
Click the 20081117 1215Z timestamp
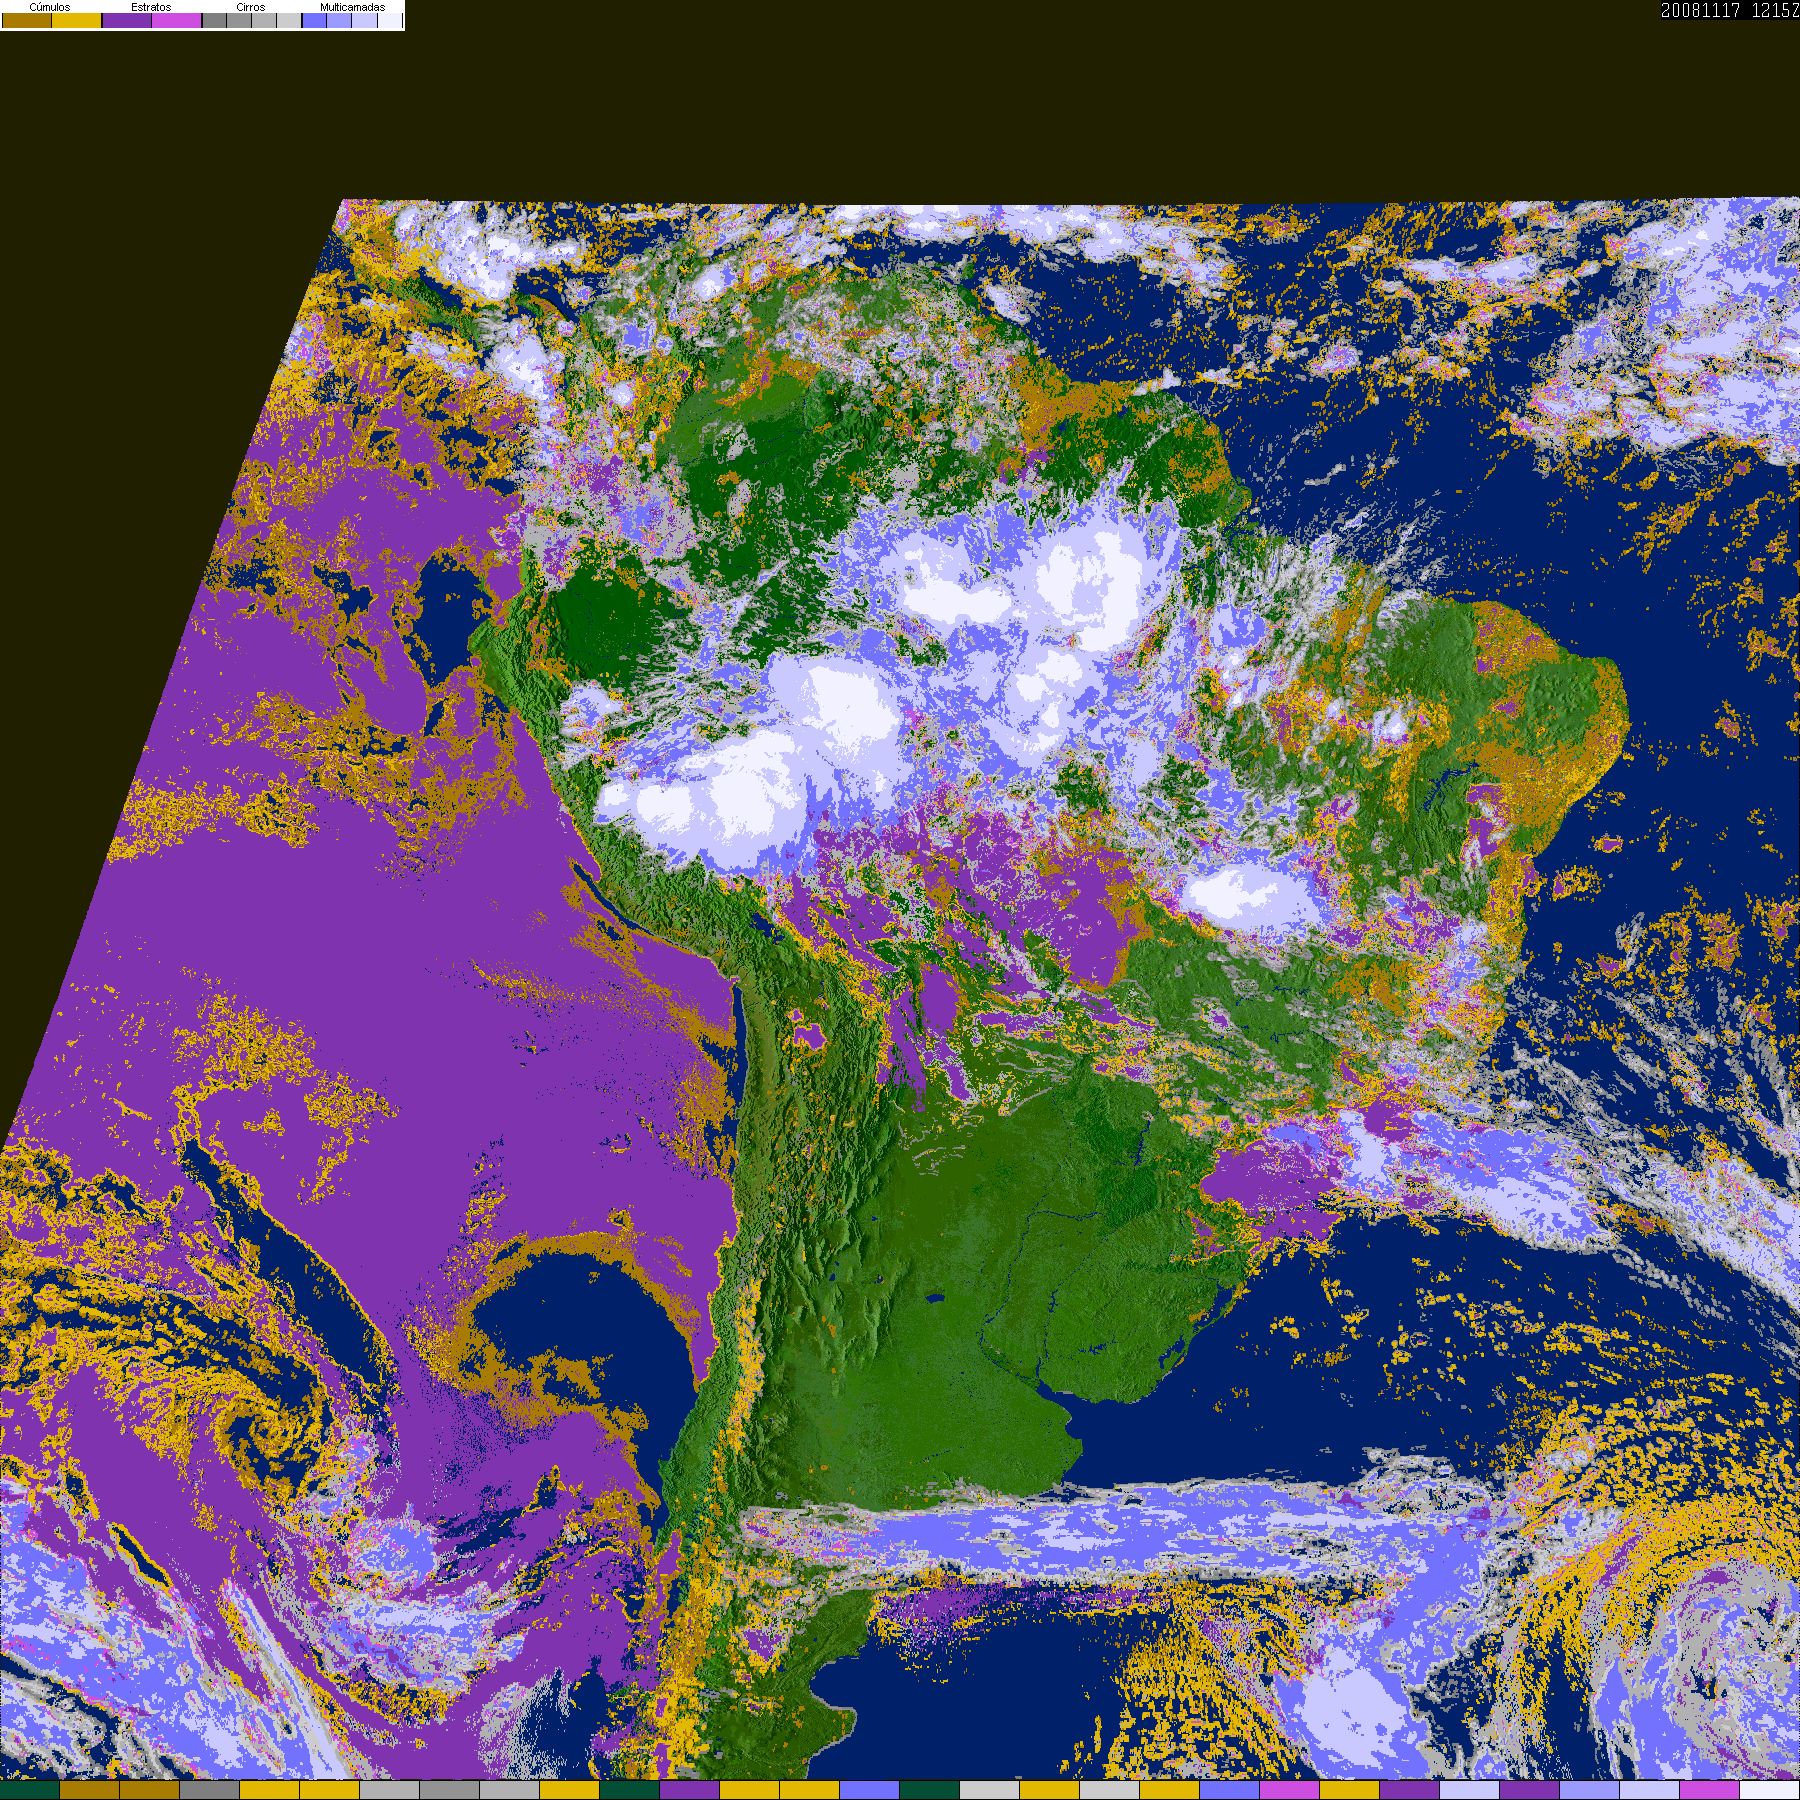(x=1730, y=10)
